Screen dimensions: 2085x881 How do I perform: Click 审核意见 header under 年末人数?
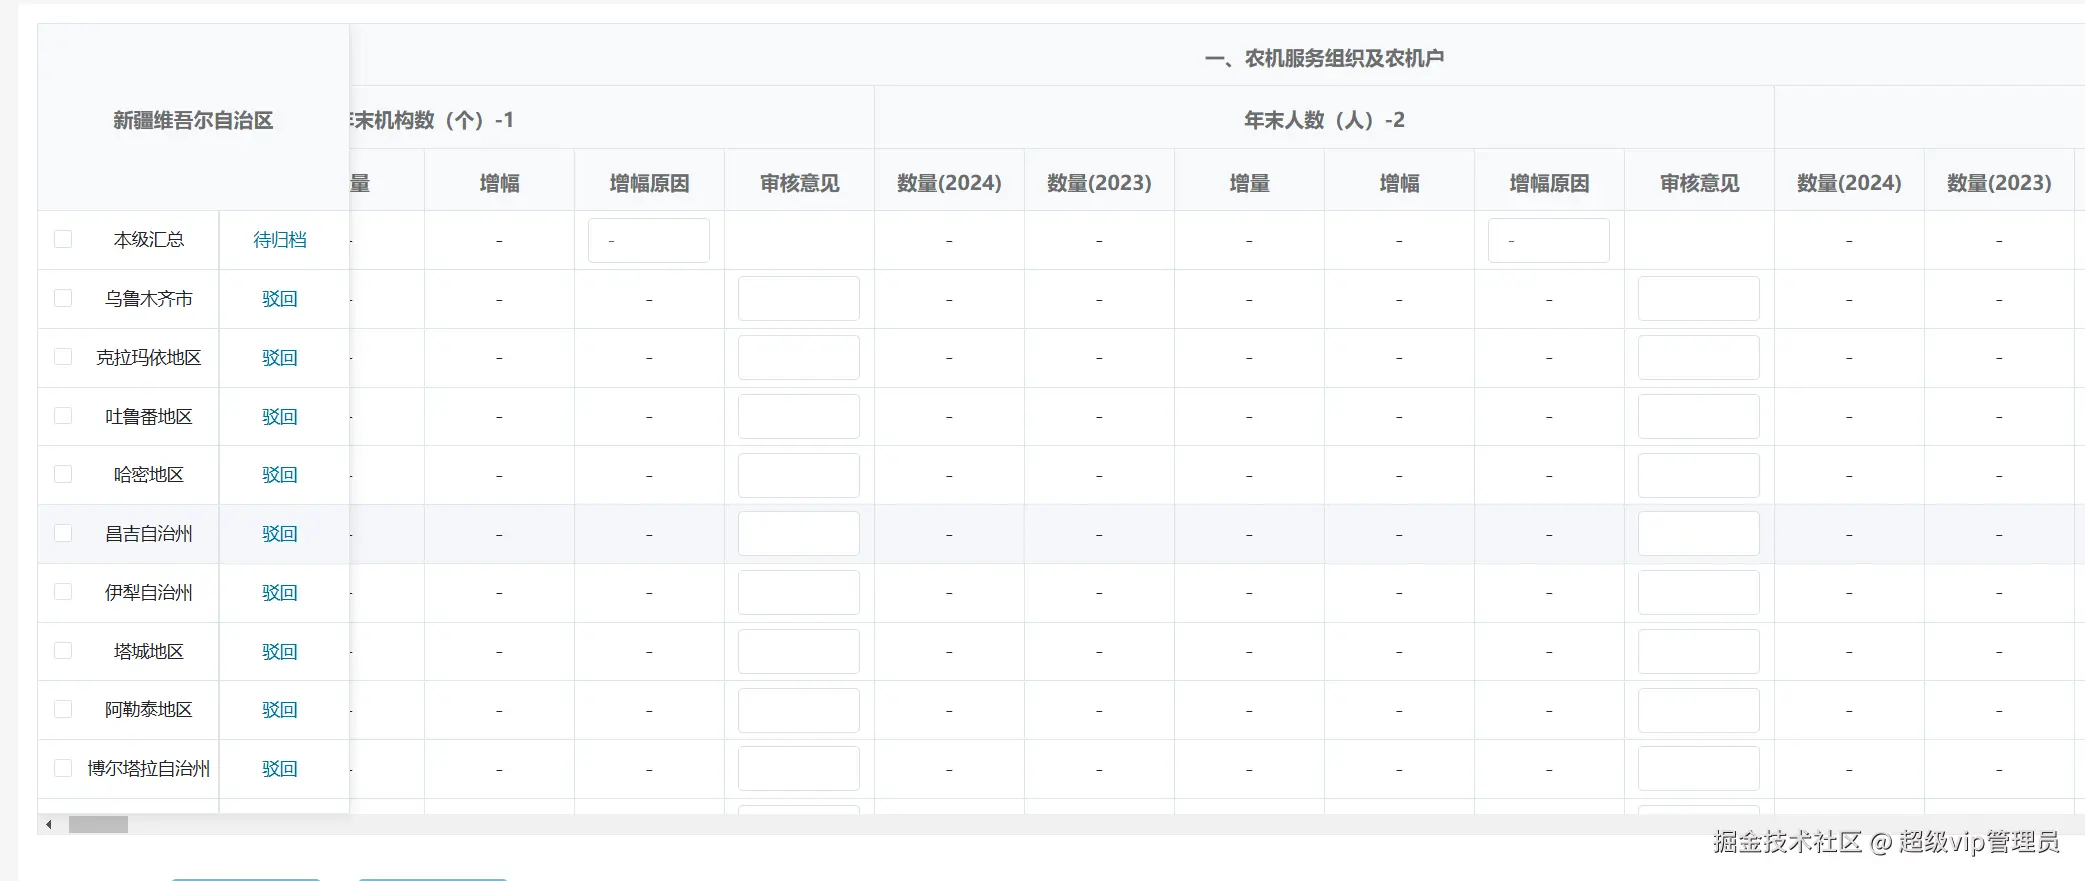[1699, 183]
